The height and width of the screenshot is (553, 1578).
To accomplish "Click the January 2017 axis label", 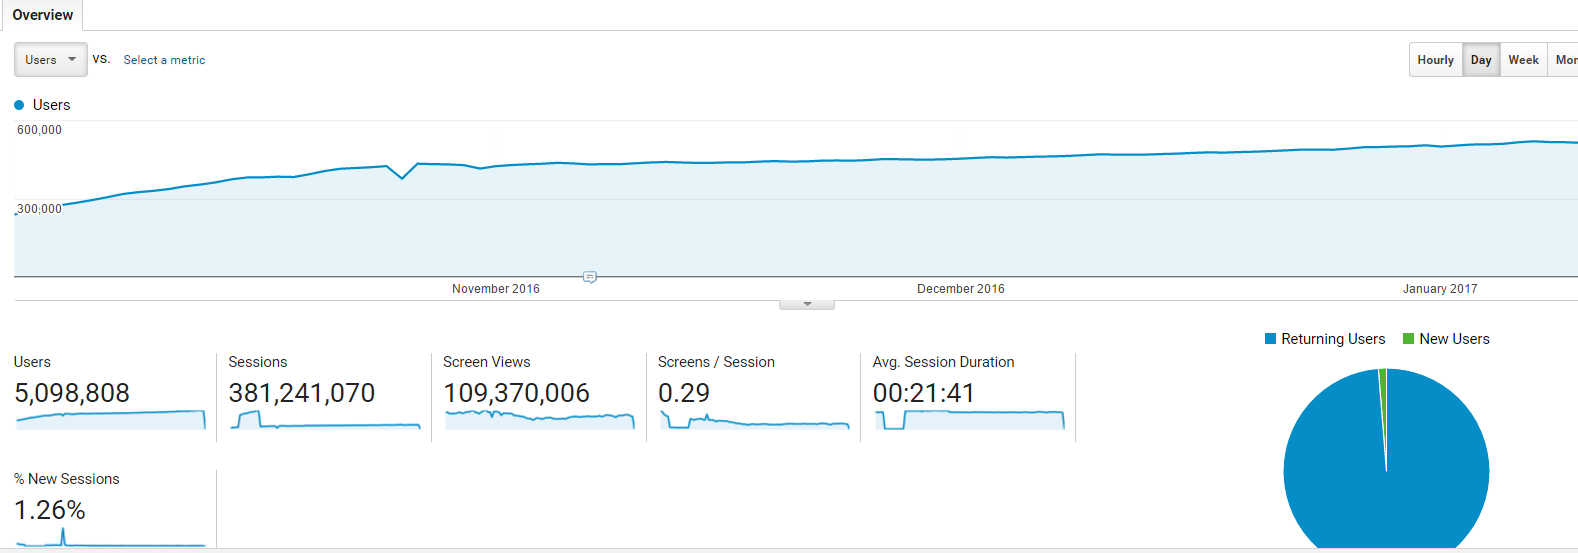I will (1440, 289).
